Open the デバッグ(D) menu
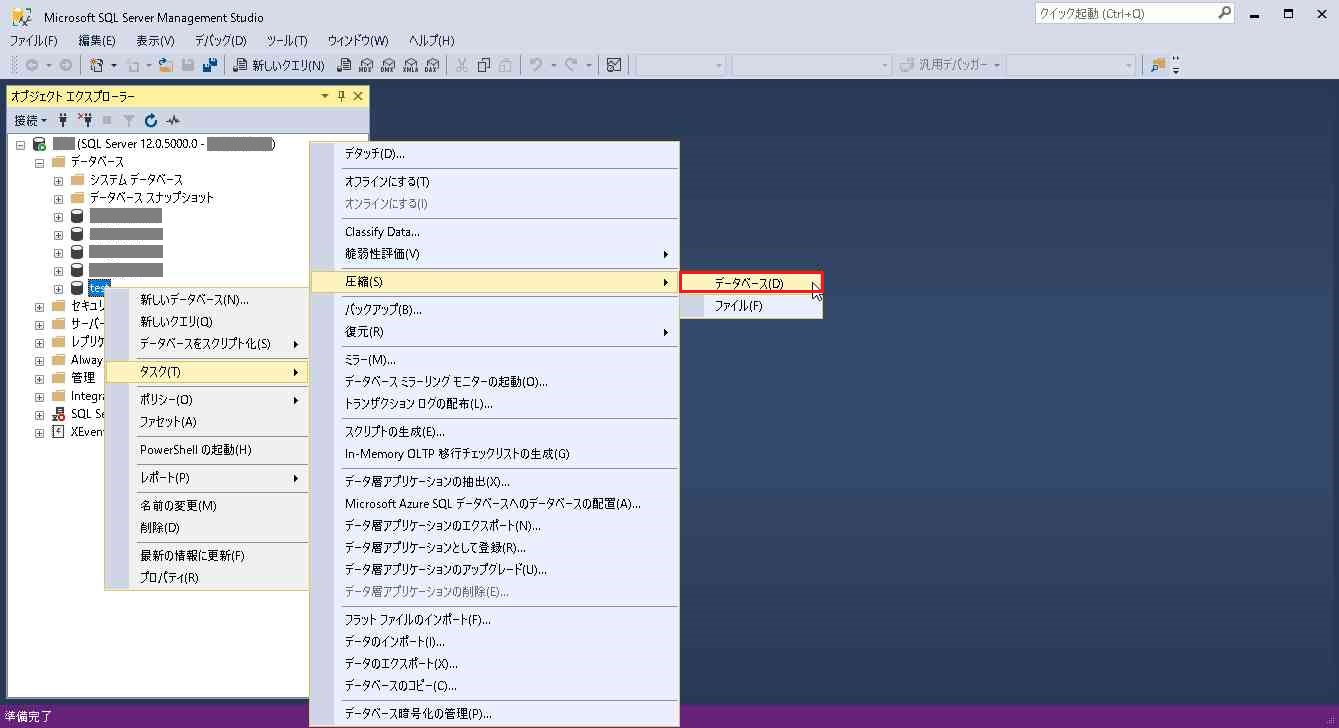This screenshot has height=728, width=1339. 220,40
